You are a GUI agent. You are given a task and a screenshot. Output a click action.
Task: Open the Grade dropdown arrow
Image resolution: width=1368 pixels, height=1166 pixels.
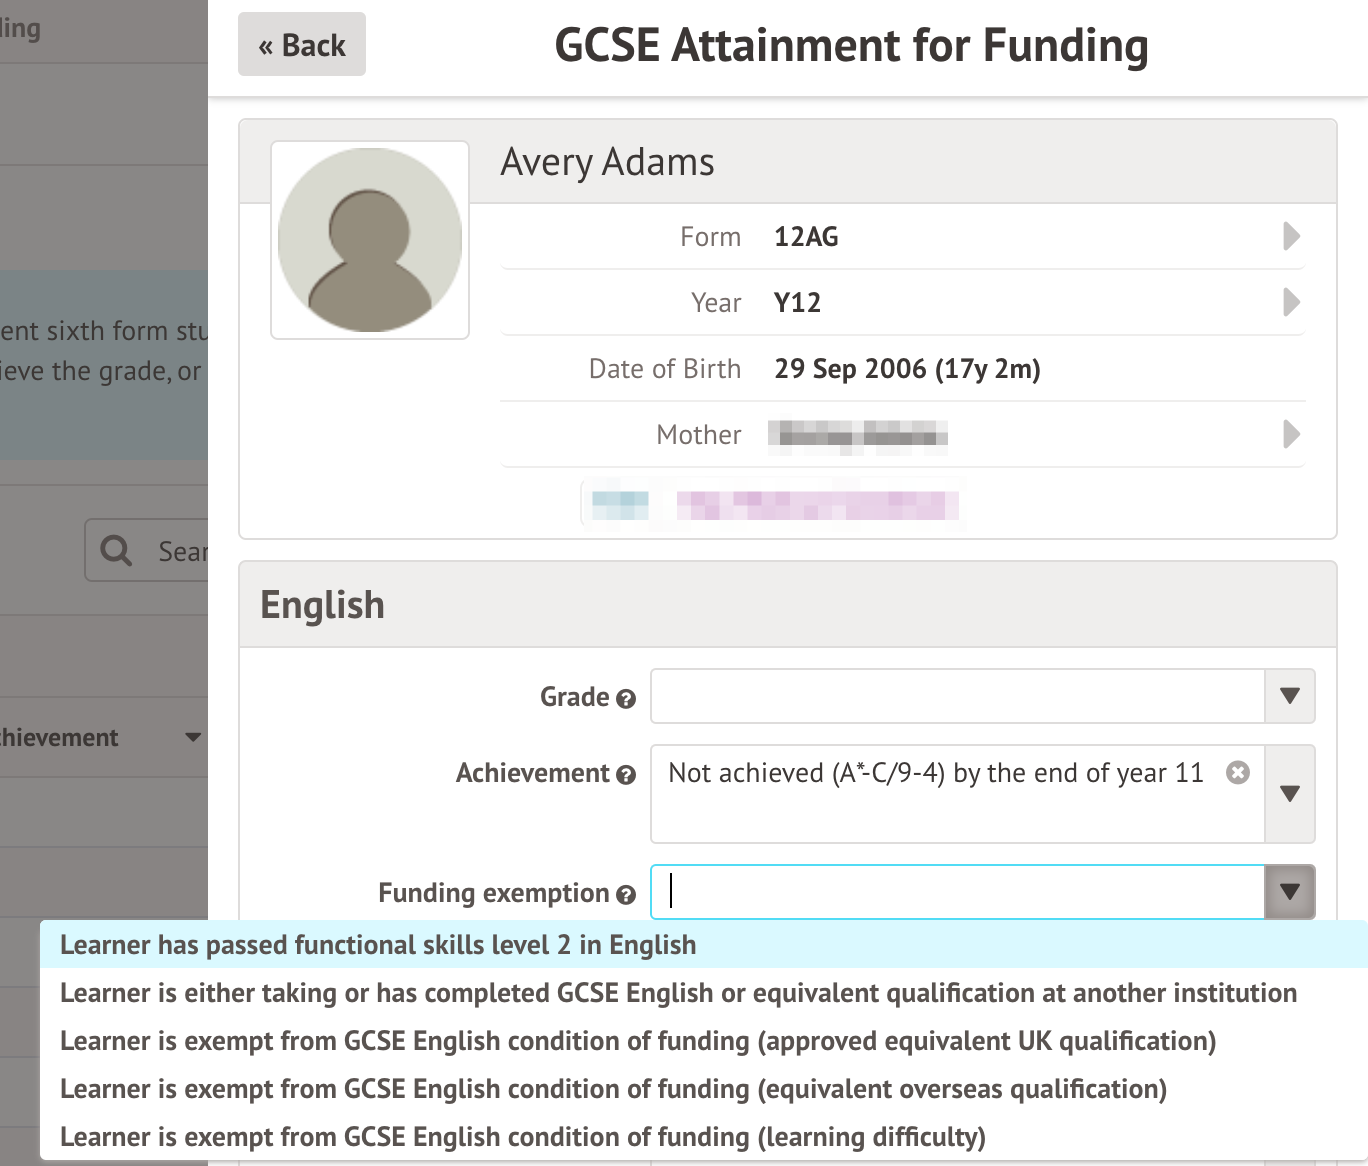[1289, 696]
